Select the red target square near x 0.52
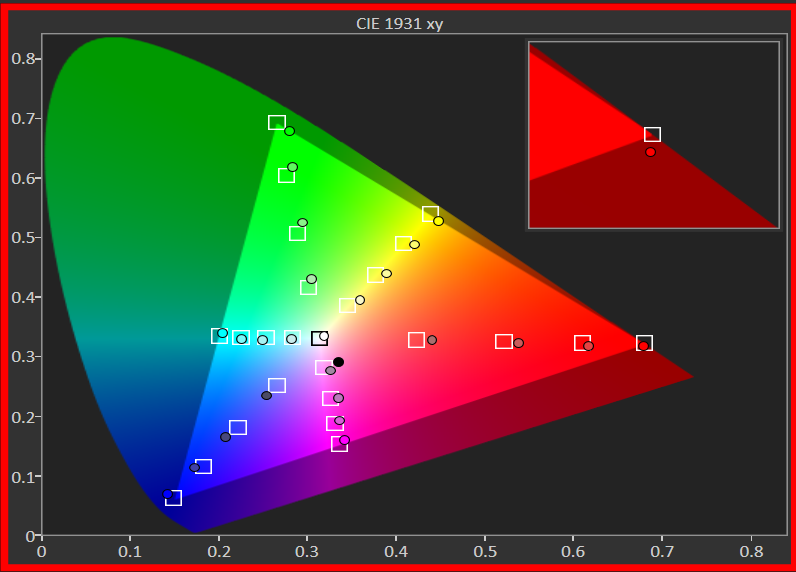The width and height of the screenshot is (796, 572). tap(504, 342)
